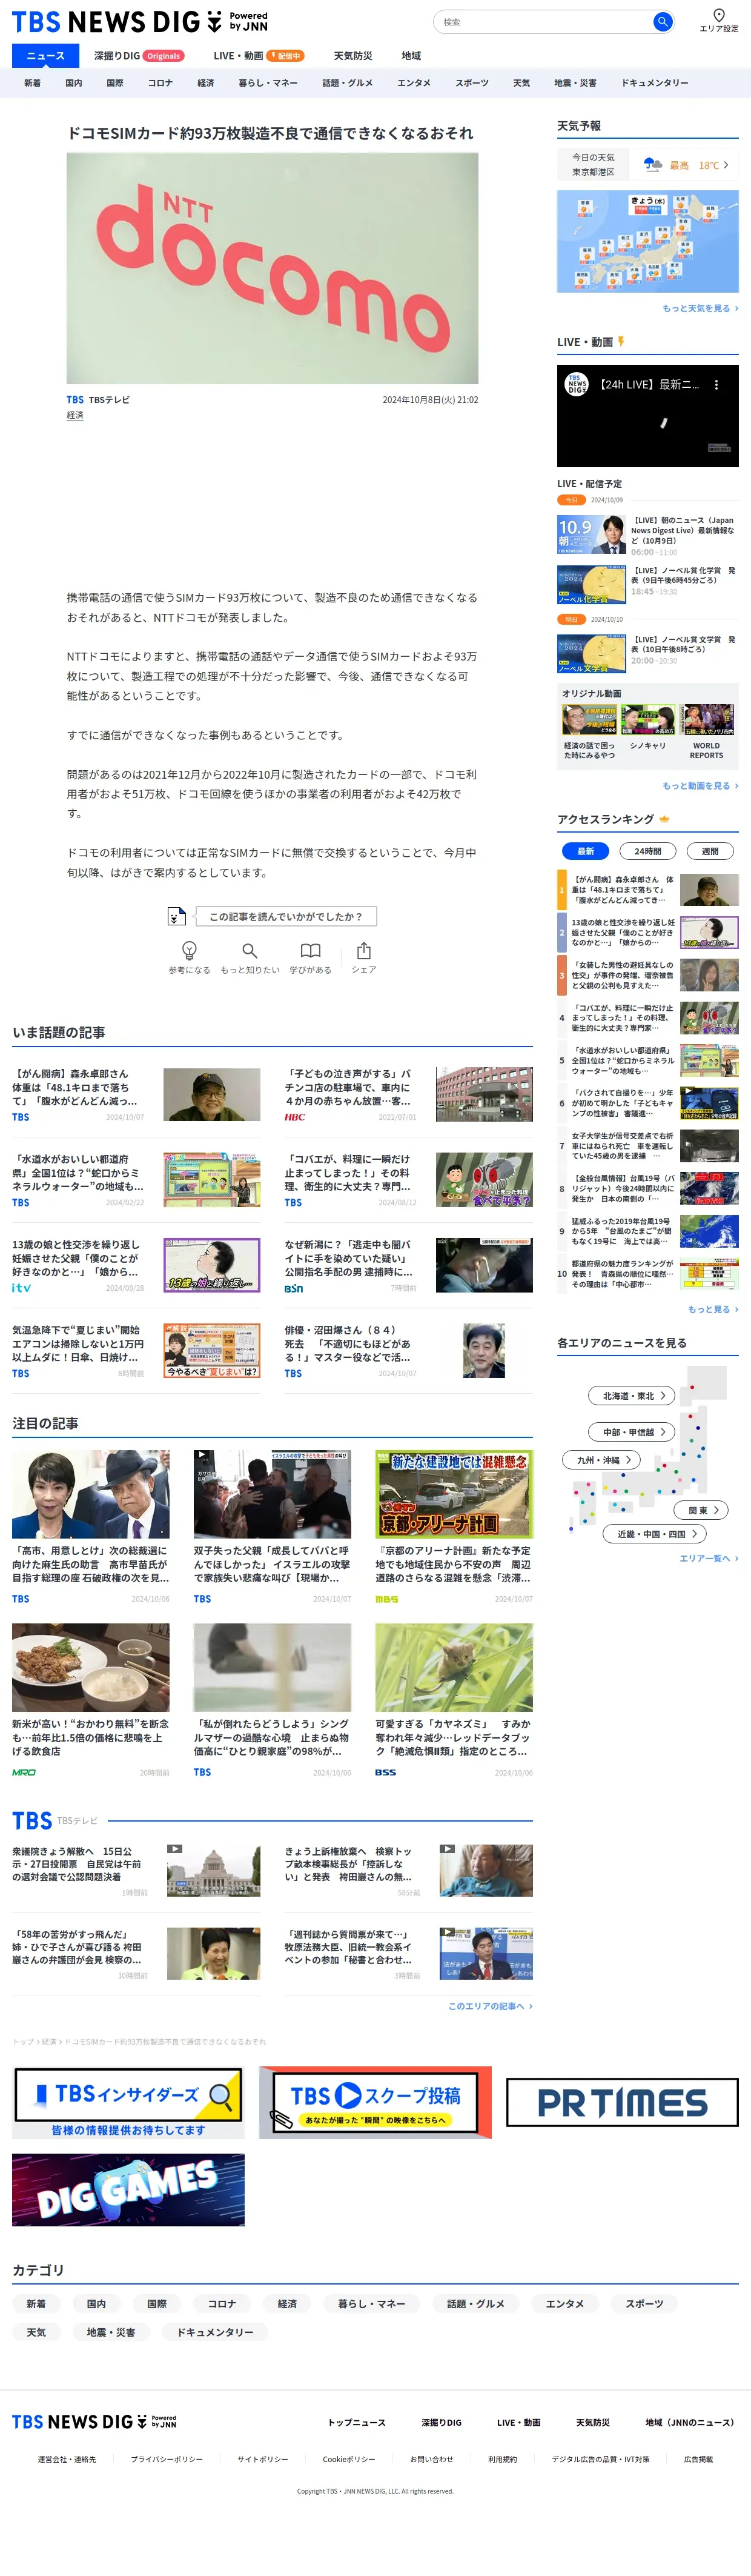Screen dimensions: 751x2576
Task: Play the 24h LIVE video player
Action: [647, 416]
